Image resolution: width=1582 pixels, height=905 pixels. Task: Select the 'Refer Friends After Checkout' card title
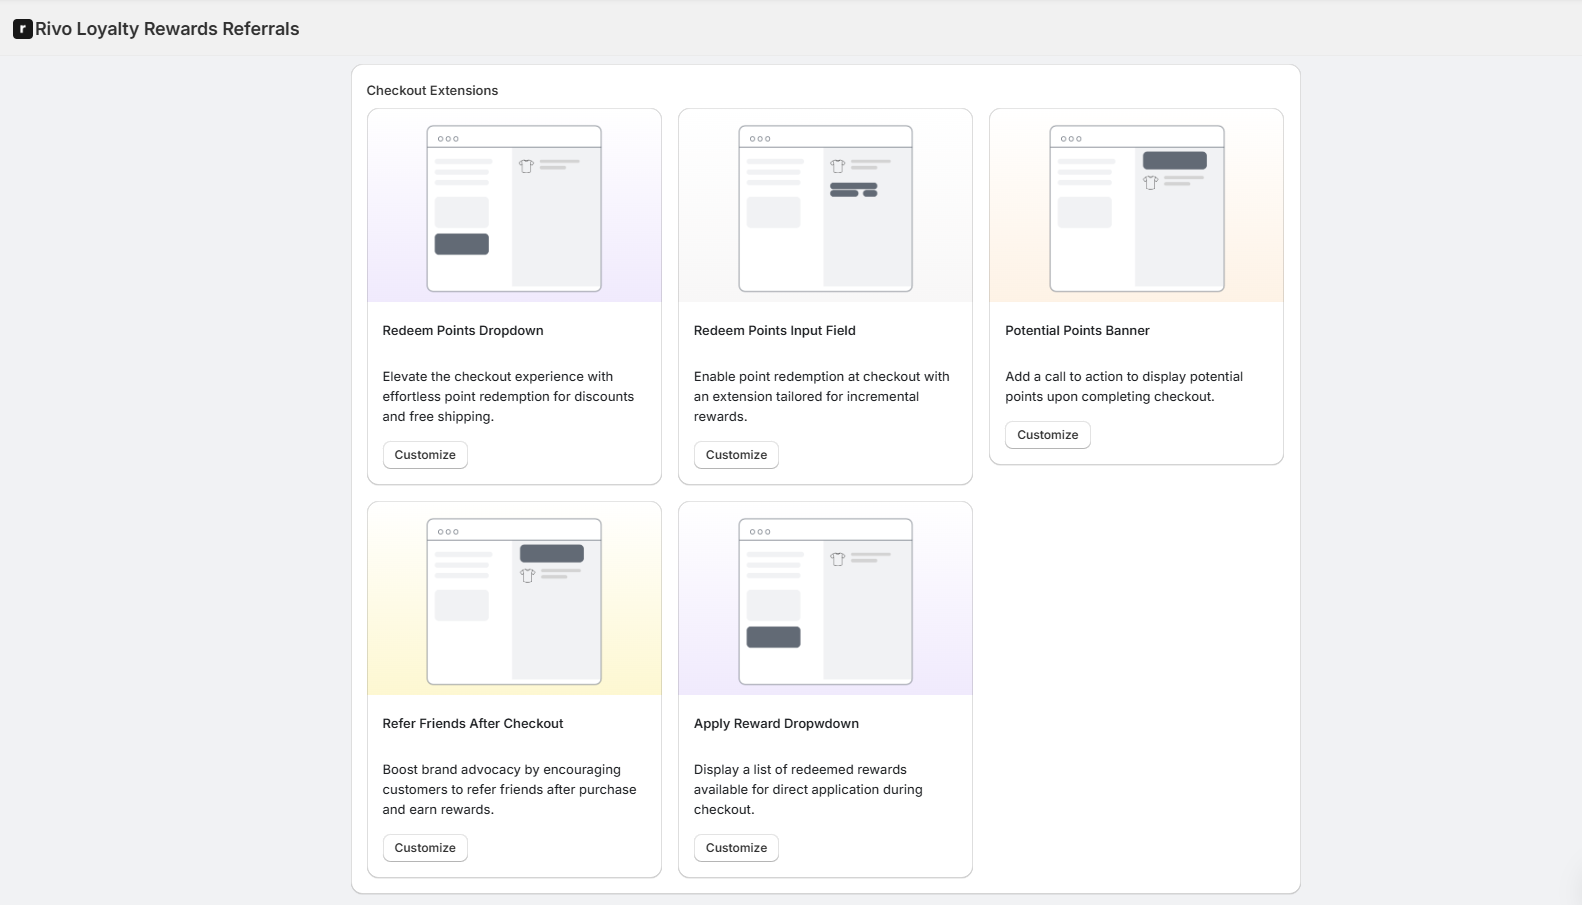tap(473, 724)
